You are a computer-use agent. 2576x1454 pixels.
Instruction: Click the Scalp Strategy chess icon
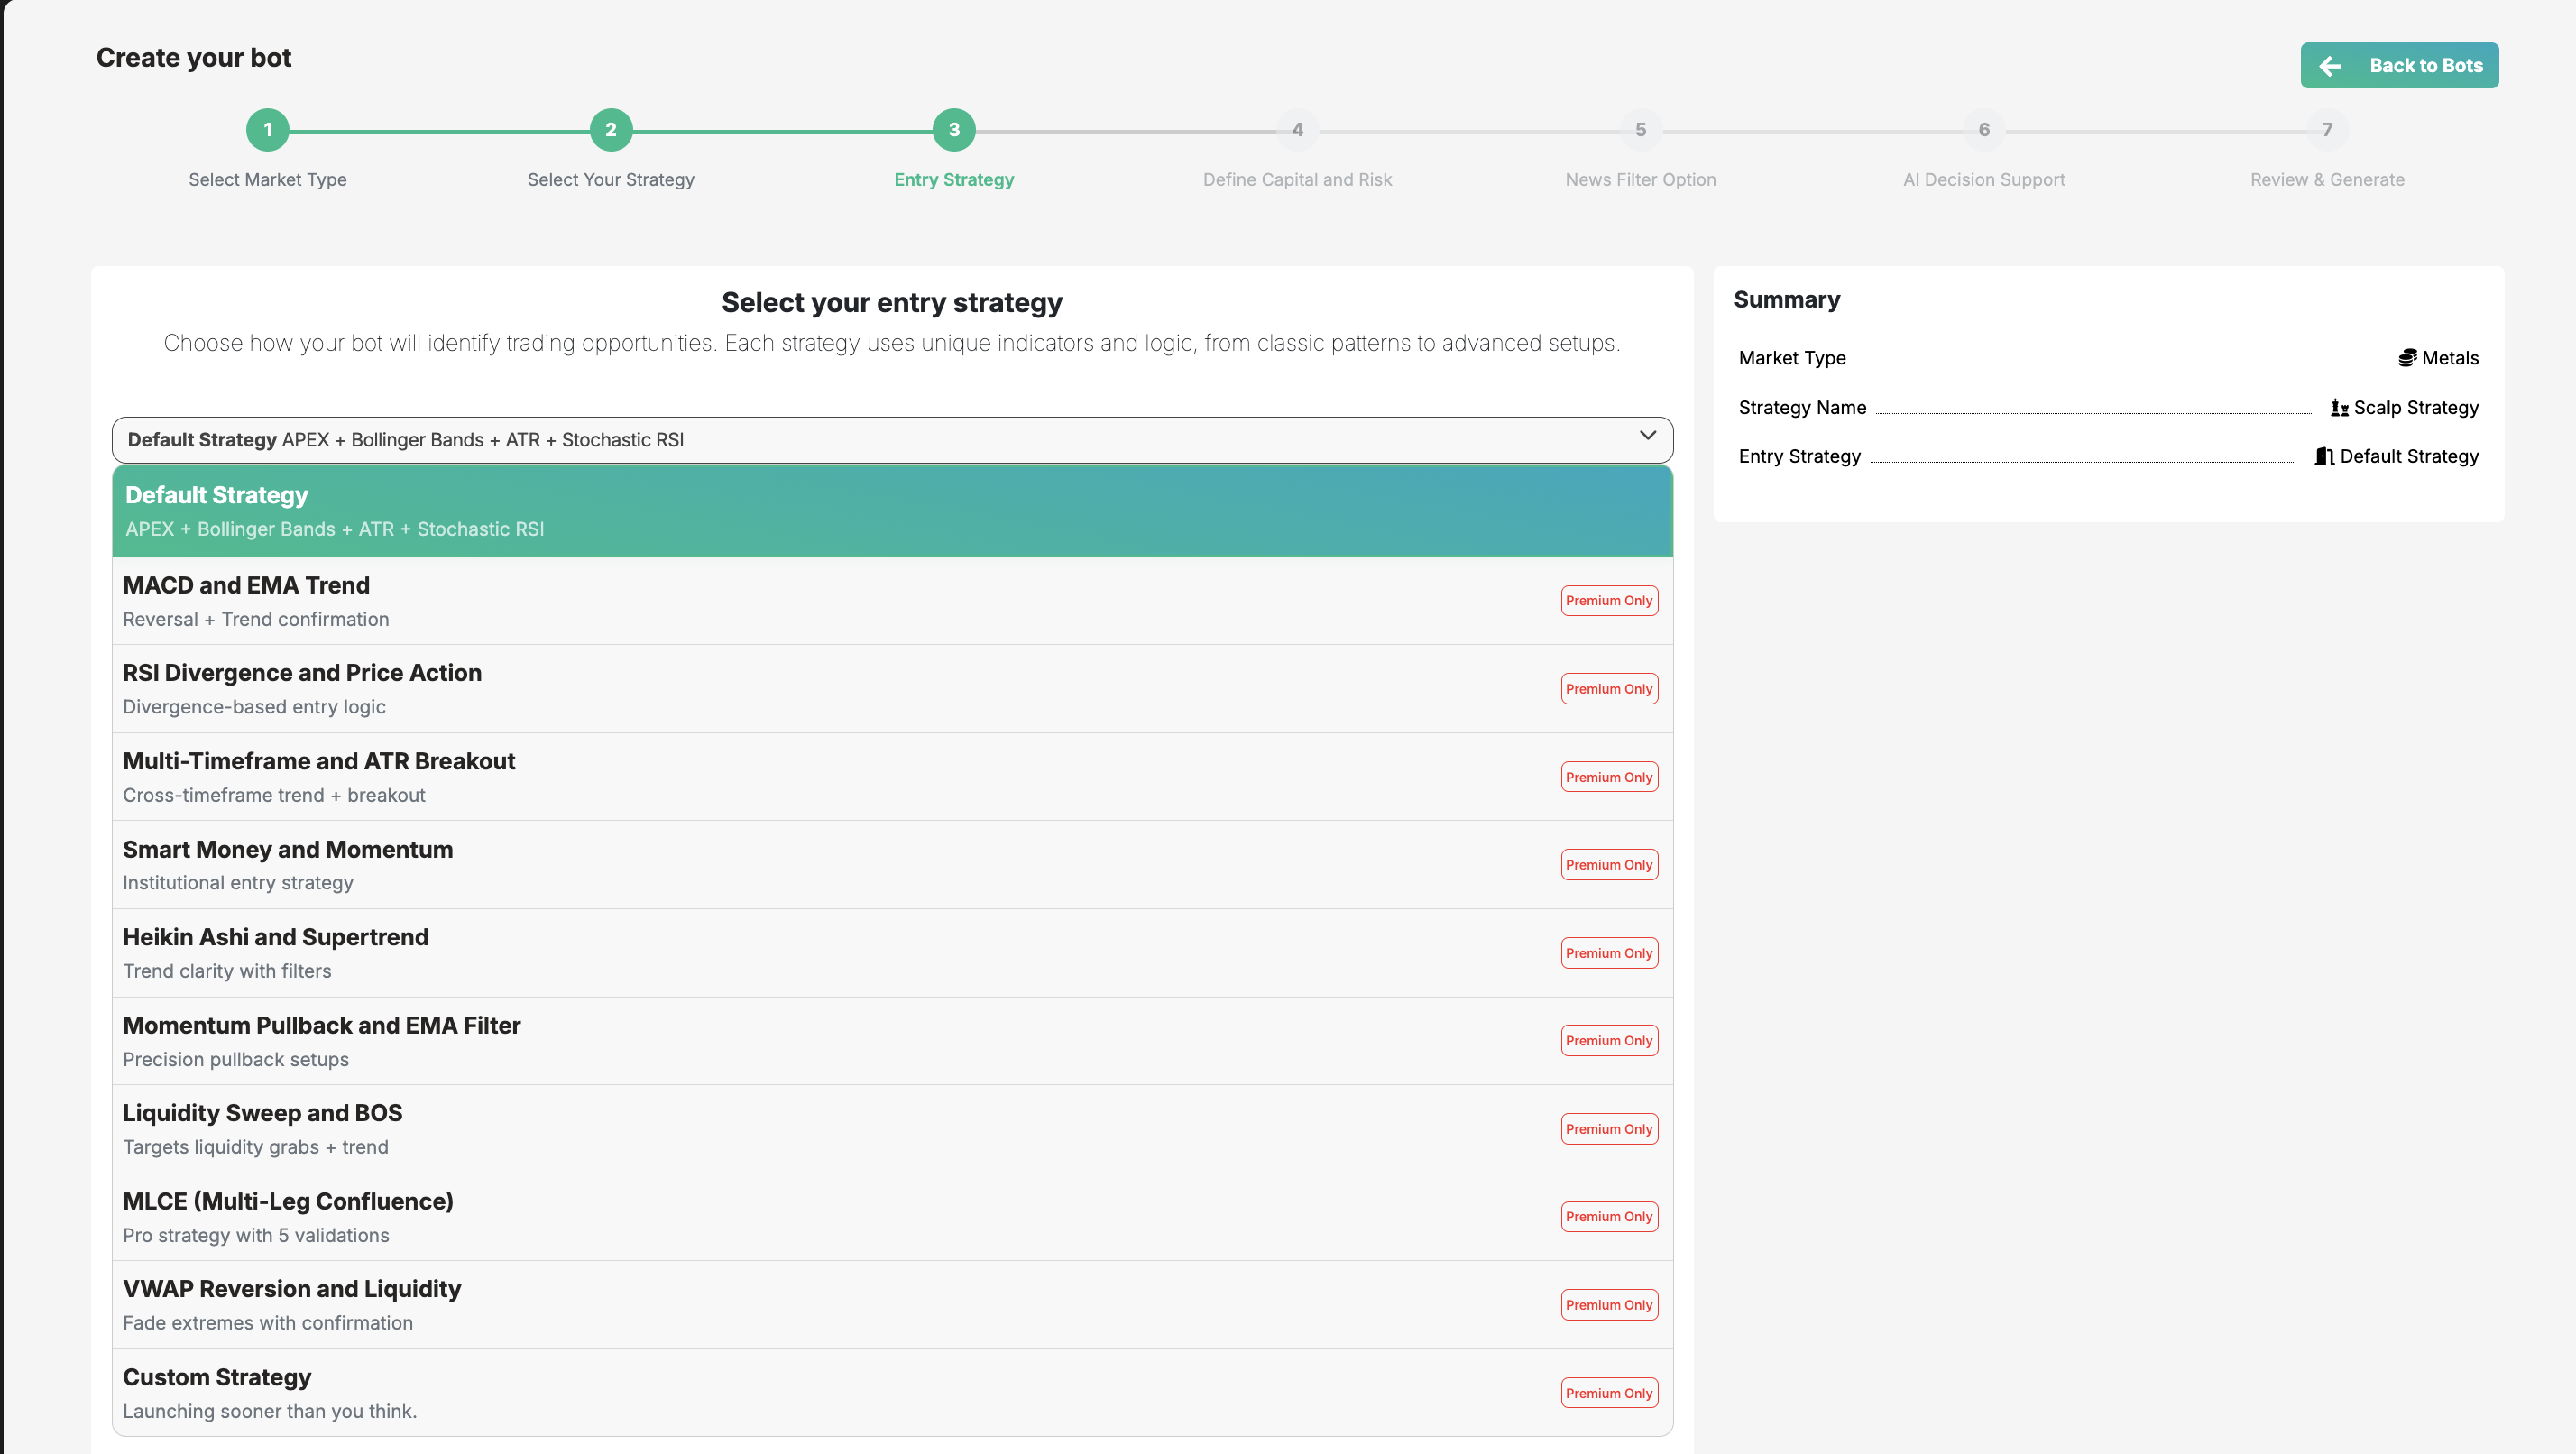pos(2339,407)
